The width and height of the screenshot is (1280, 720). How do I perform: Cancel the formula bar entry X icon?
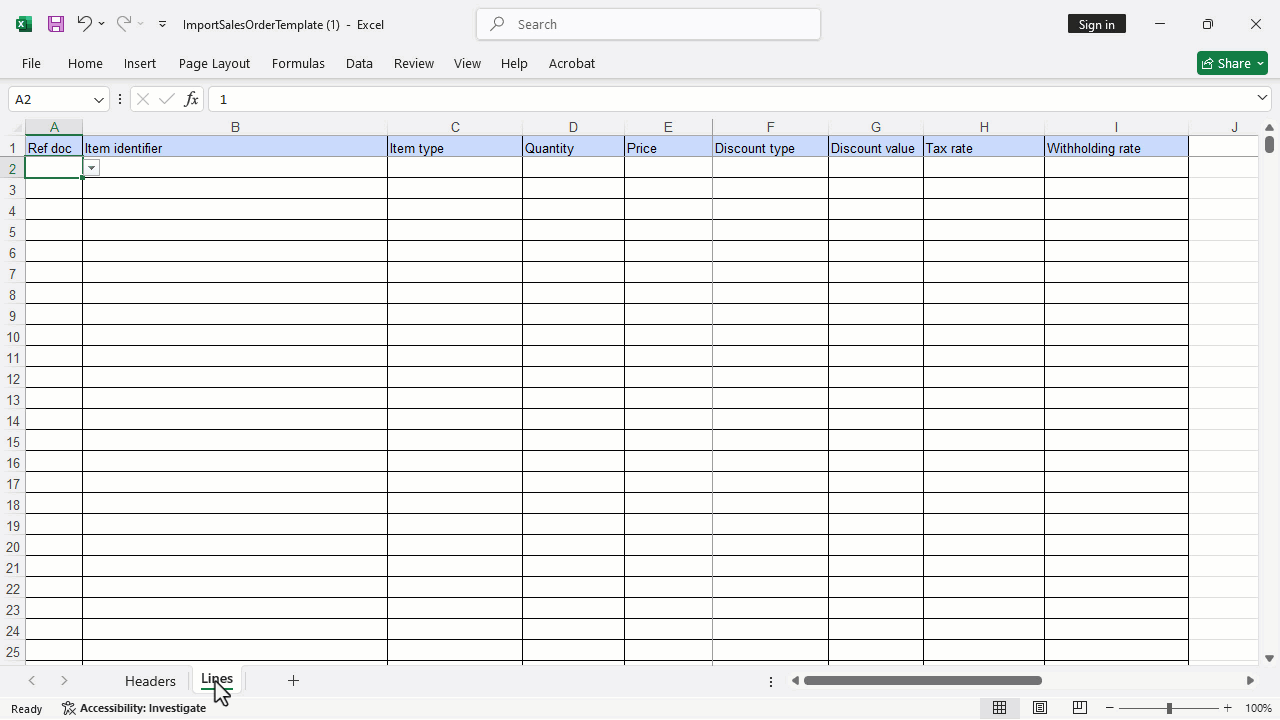click(143, 99)
